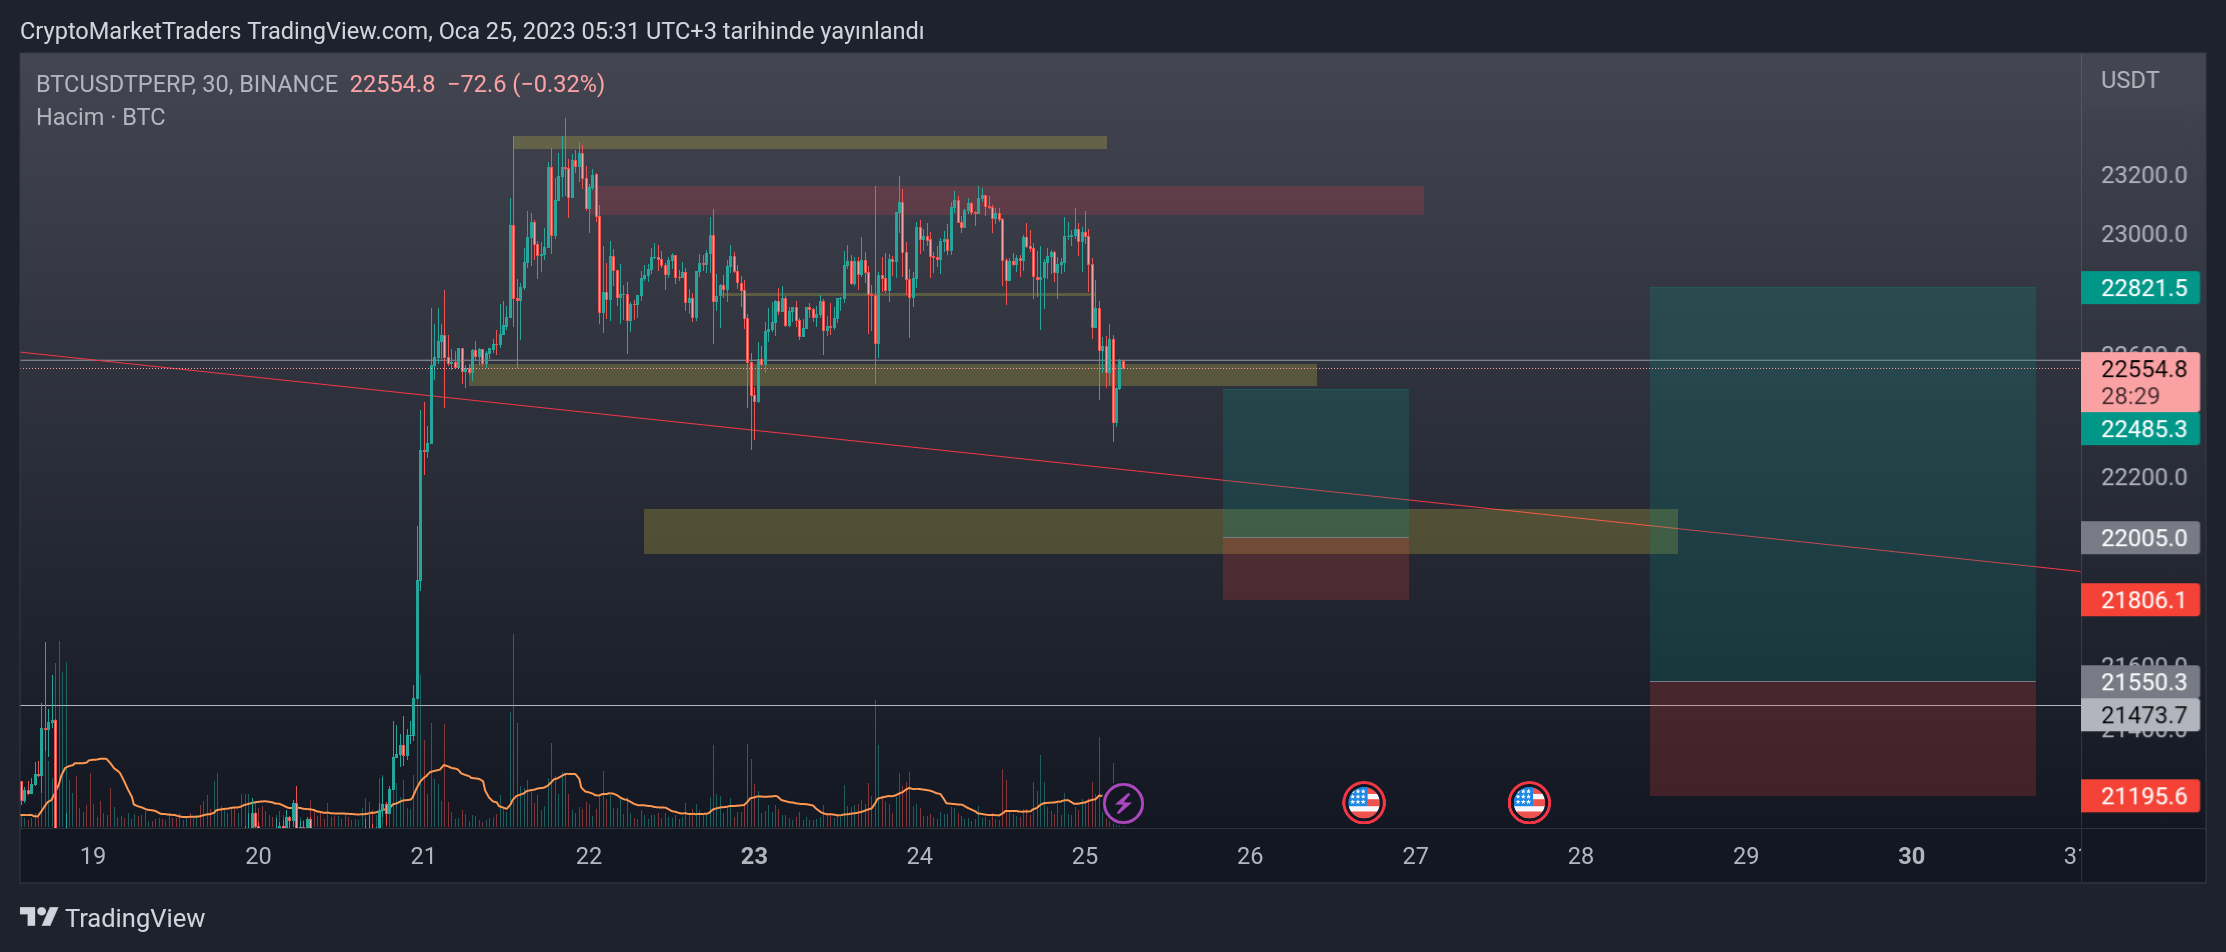Click the Hacim · BTC volume indicator label
The height and width of the screenshot is (952, 2226).
pos(101,117)
